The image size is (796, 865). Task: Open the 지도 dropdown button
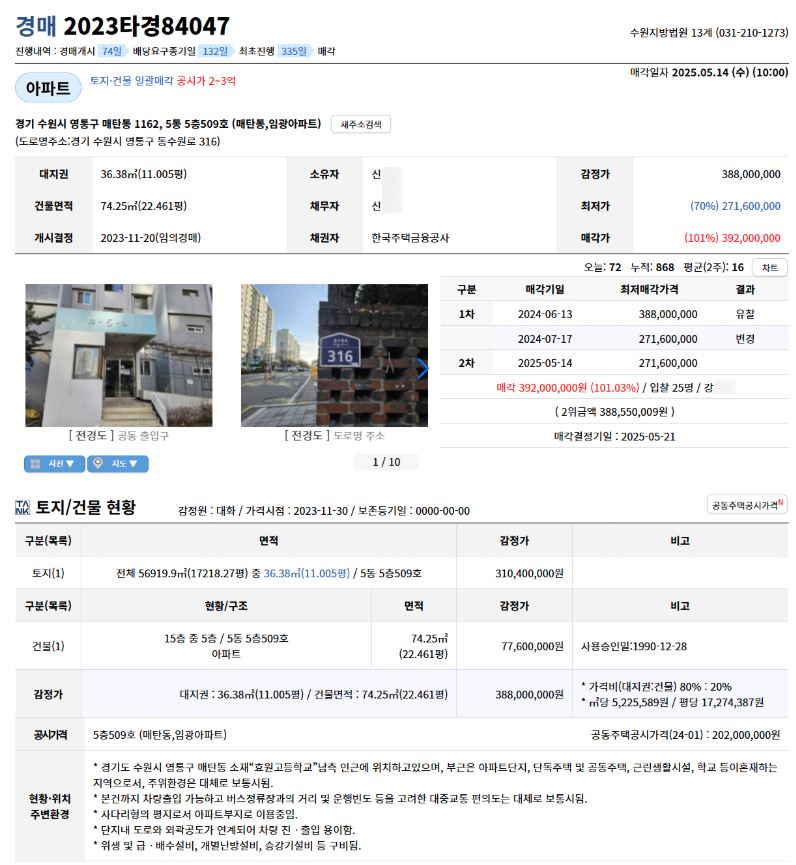coord(117,463)
